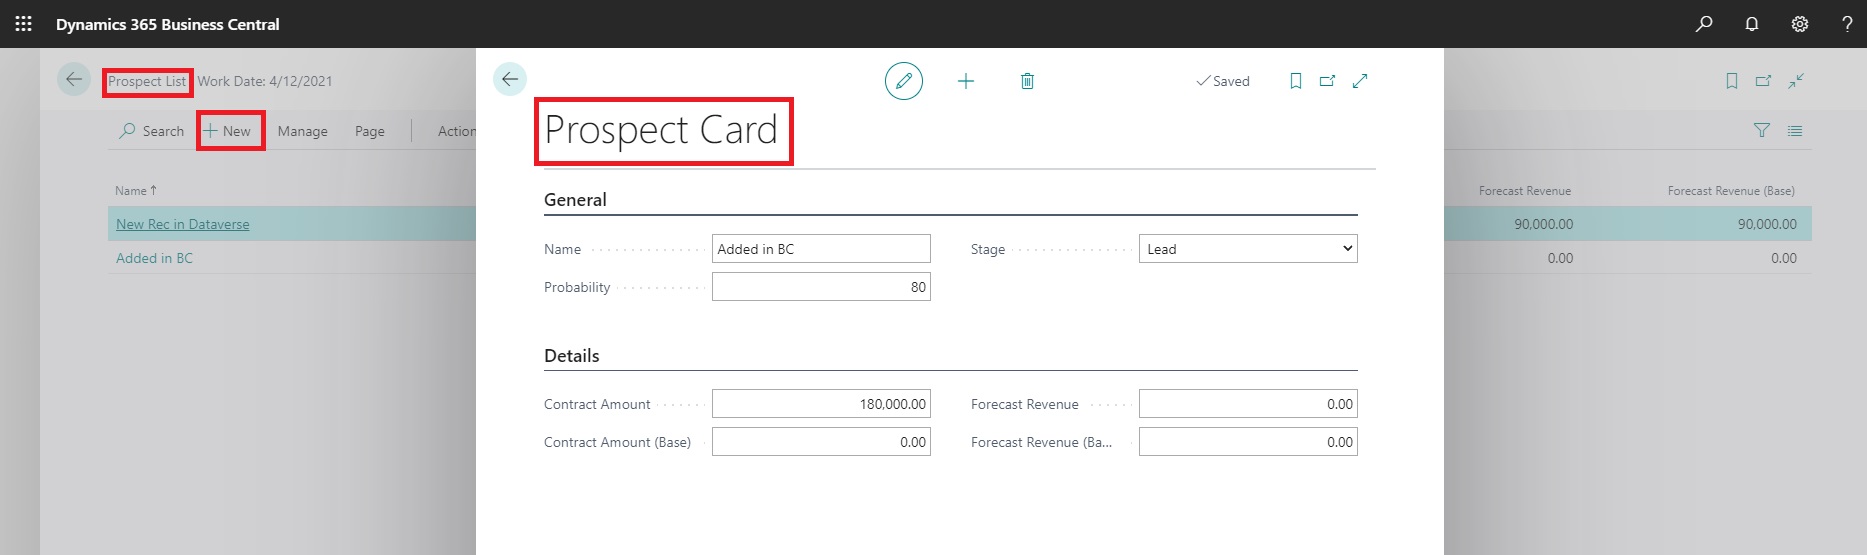Open the New Rec in Dataverse link
Screen dimensions: 1867x555
[x=183, y=224]
